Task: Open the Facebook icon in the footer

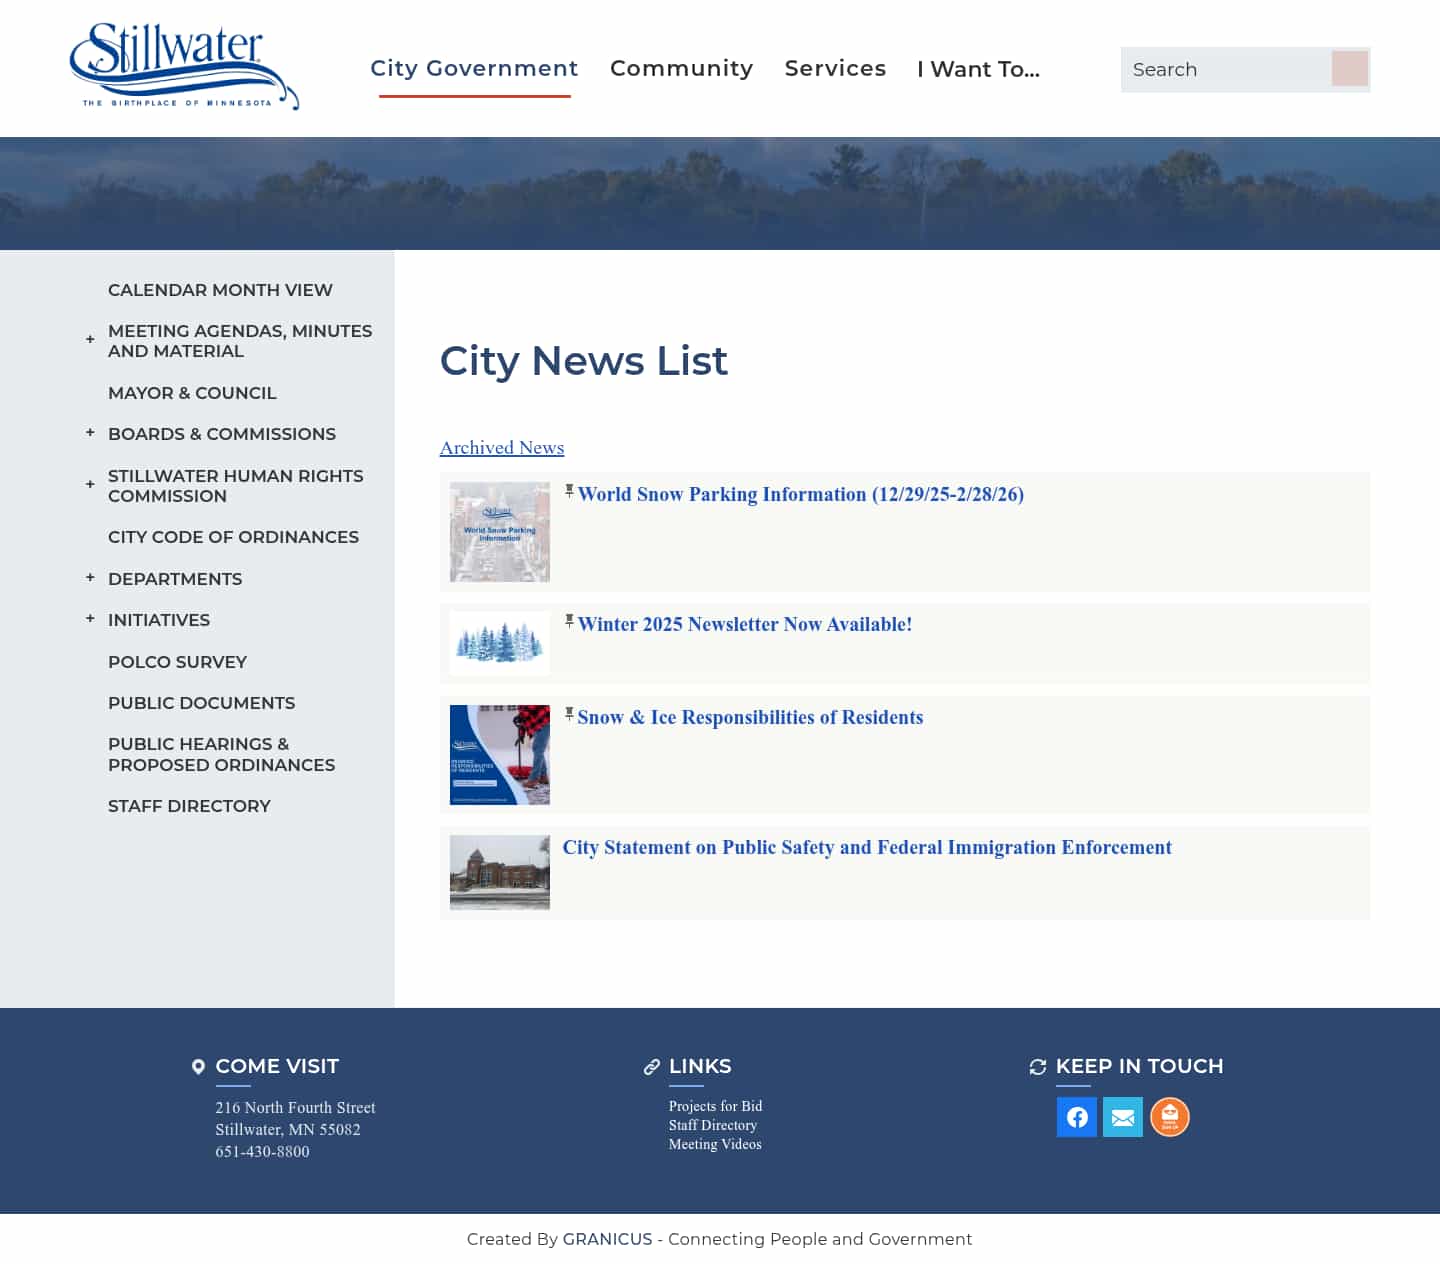Action: click(x=1077, y=1117)
